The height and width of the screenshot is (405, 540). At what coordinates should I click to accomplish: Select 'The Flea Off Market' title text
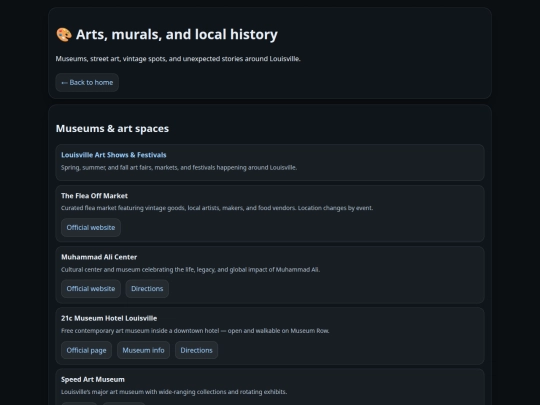(94, 196)
